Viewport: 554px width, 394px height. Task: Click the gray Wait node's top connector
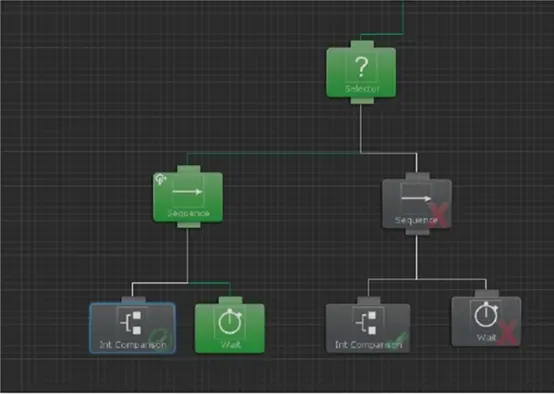click(487, 294)
